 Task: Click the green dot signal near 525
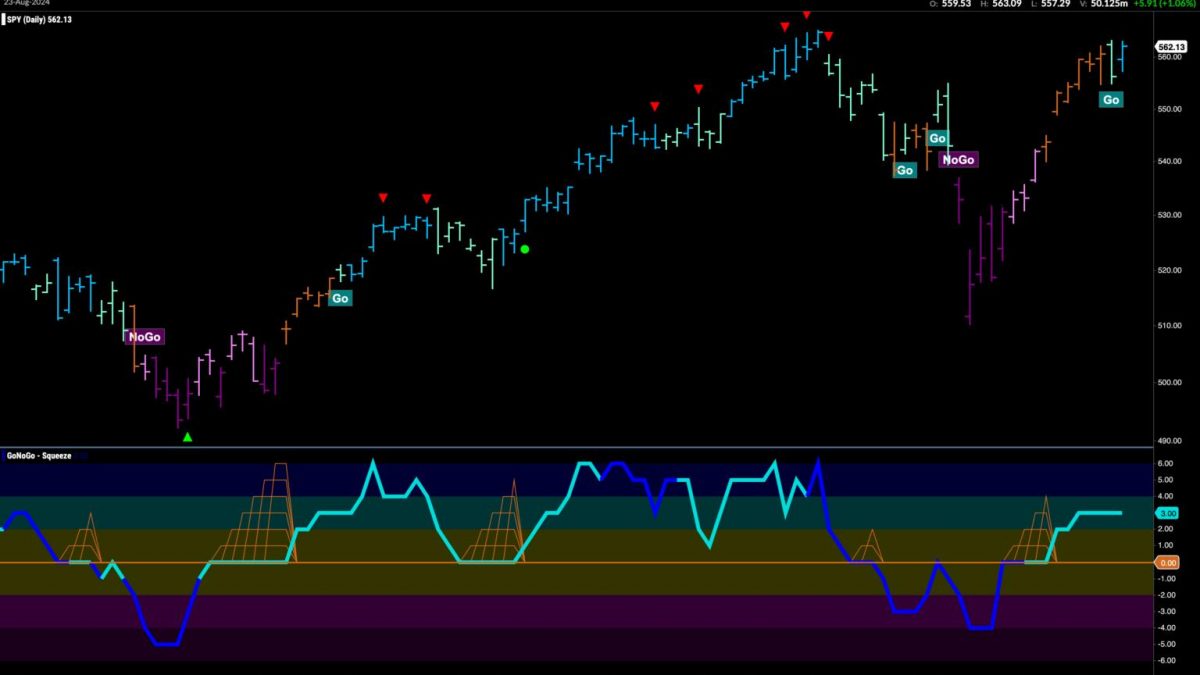pos(525,249)
